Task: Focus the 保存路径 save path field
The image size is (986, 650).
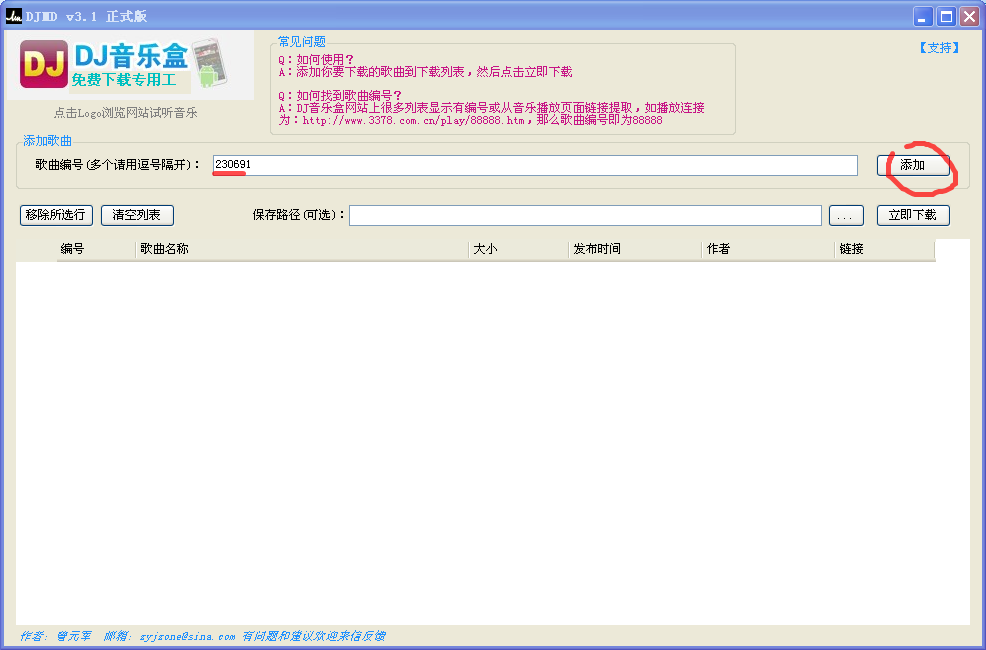Action: point(585,215)
